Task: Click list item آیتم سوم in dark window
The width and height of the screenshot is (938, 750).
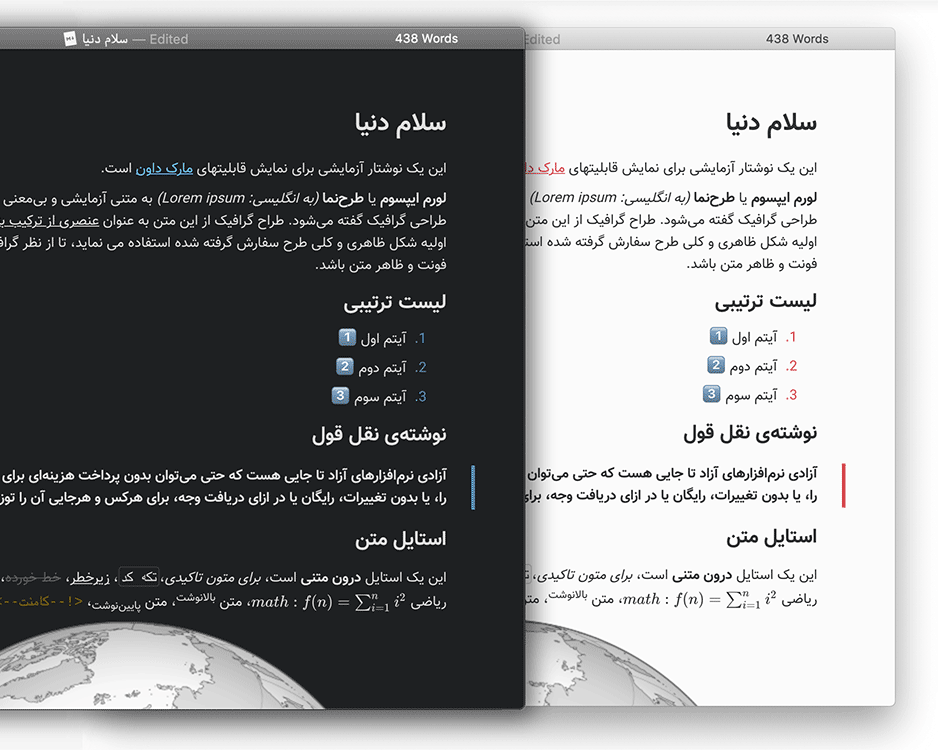Action: point(380,397)
